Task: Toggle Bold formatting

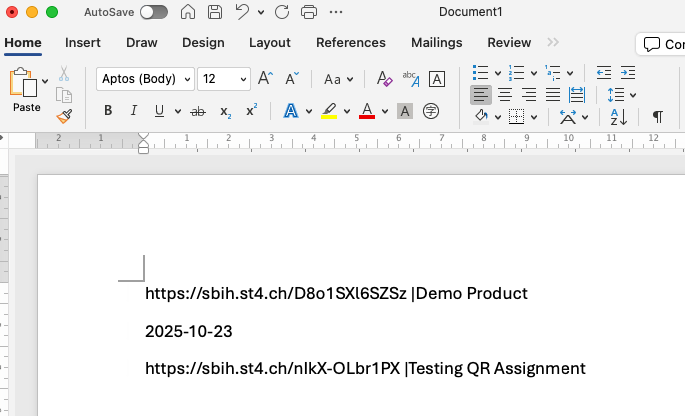Action: pos(108,111)
